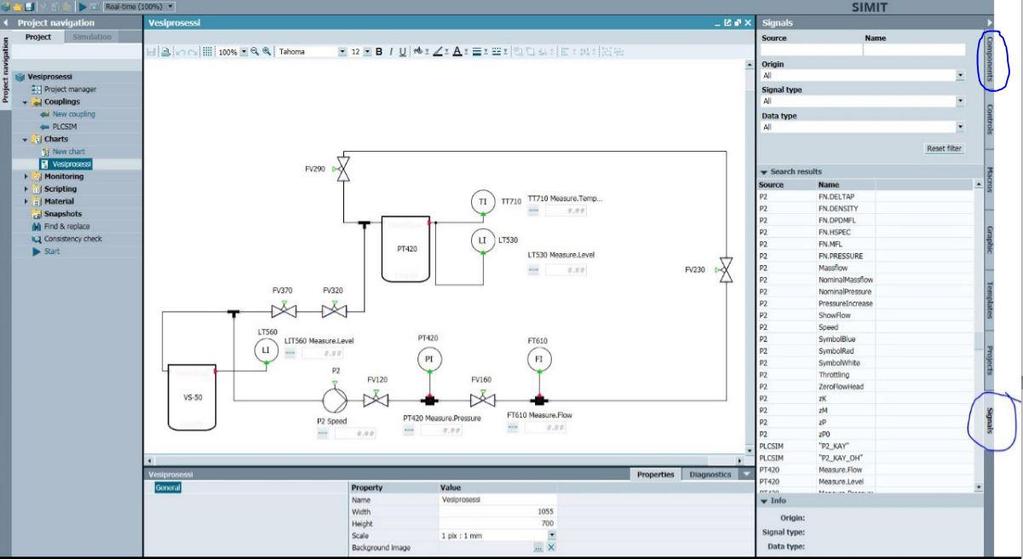The height and width of the screenshot is (559, 1023).
Task: Select the LI LT560 level indicator
Action: 266,350
